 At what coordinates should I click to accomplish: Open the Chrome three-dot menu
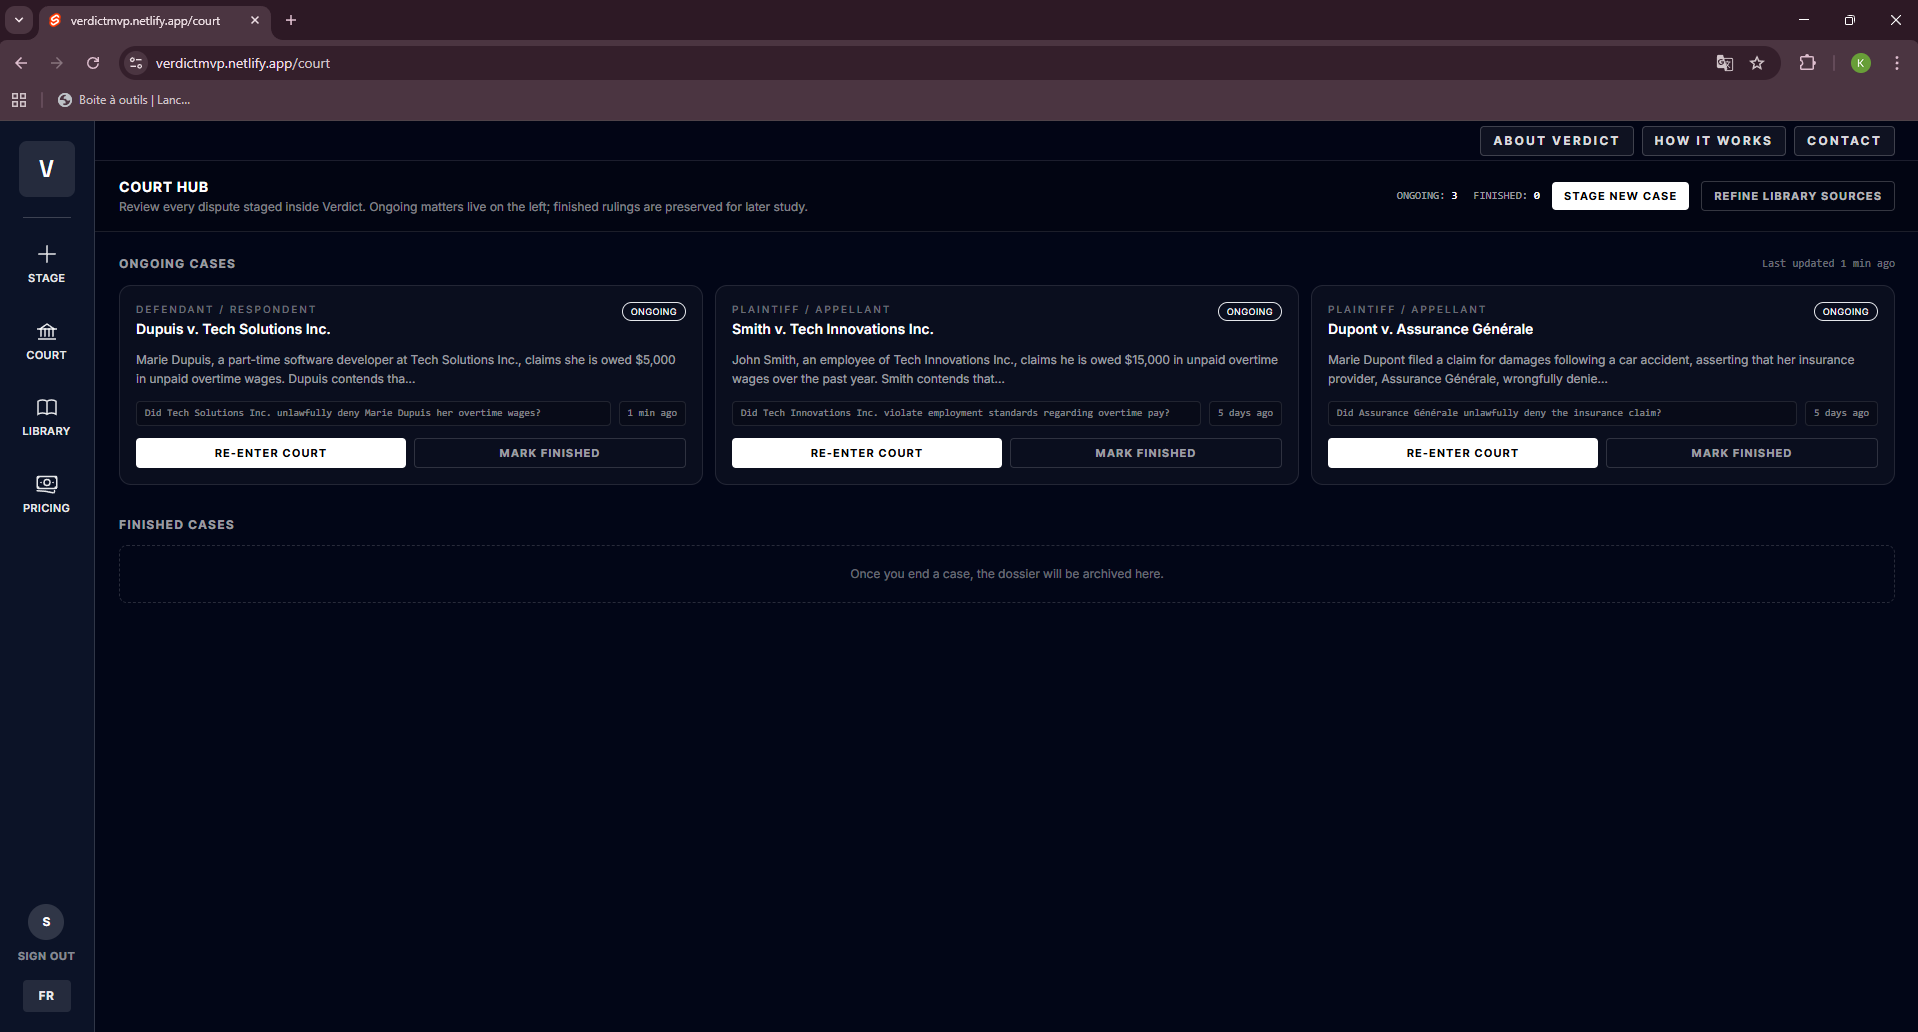click(1897, 63)
